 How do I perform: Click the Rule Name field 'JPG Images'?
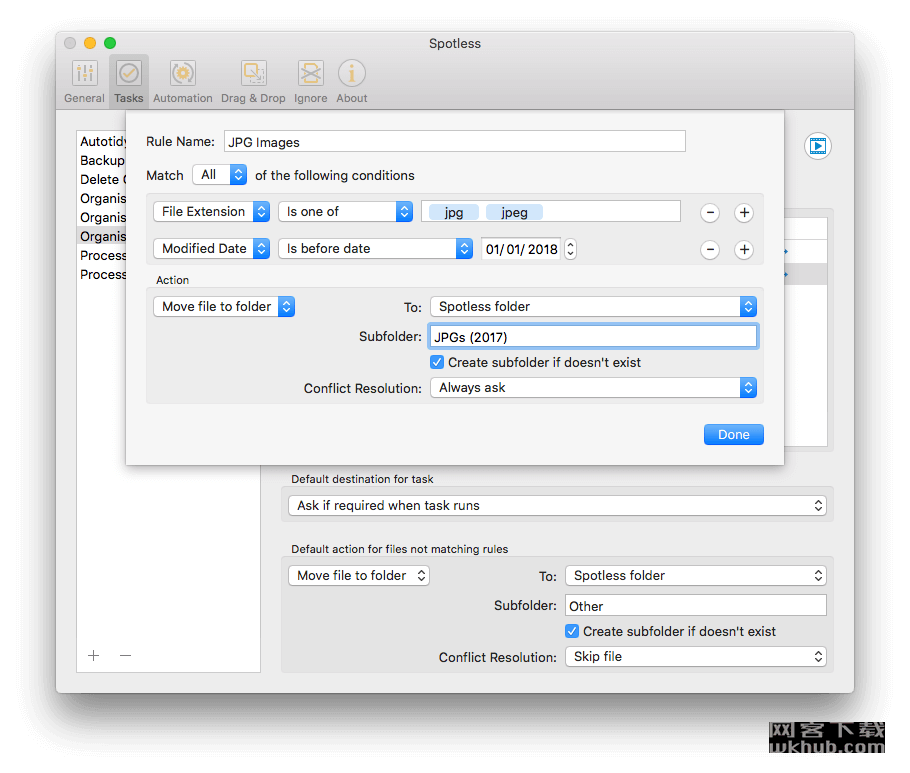454,142
